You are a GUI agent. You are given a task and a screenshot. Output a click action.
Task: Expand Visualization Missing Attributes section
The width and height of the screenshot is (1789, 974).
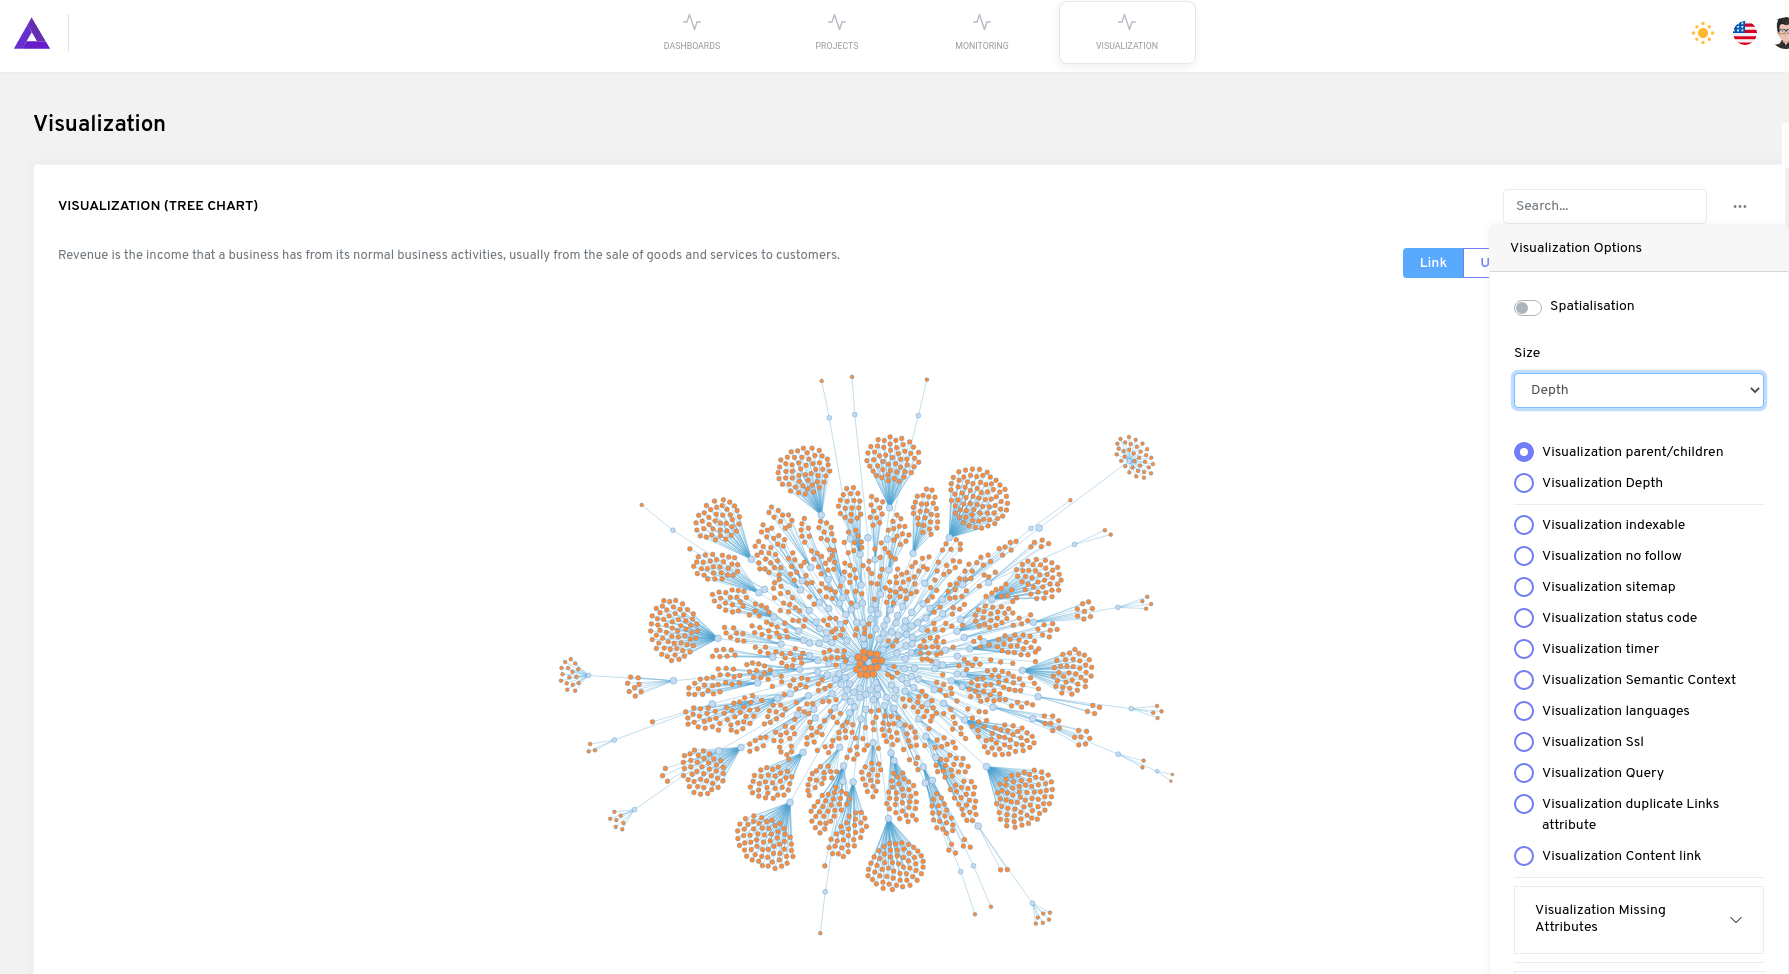pos(1735,919)
